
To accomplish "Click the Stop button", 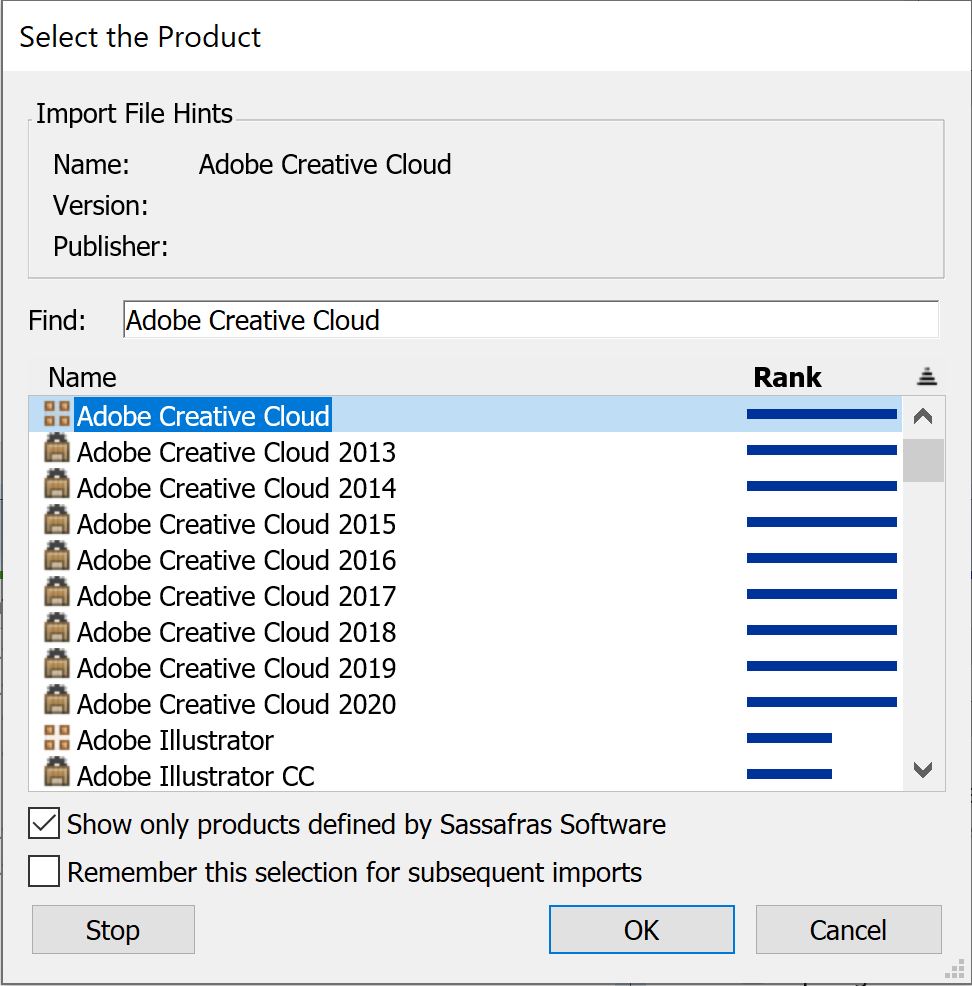I will [113, 930].
